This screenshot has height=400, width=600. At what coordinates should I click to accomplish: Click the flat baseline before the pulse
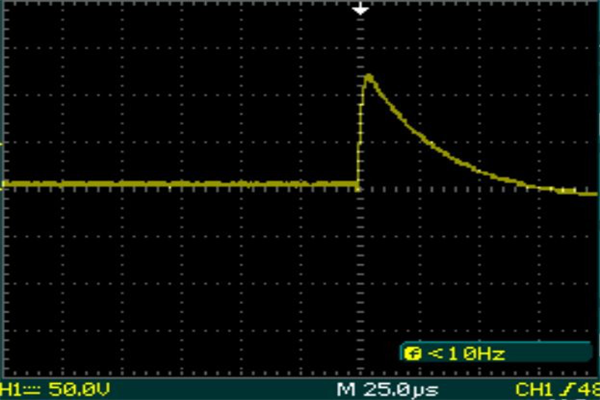pos(180,184)
